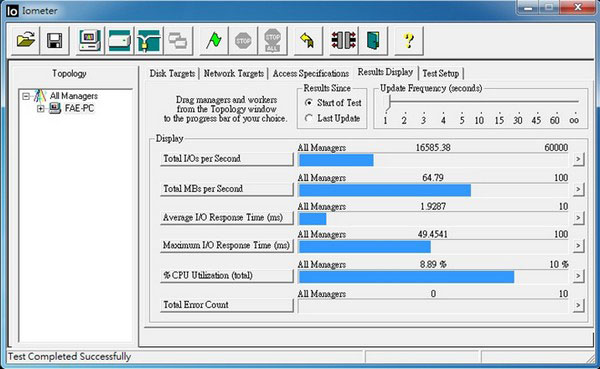Start a new network worker
The height and width of the screenshot is (369, 600).
[148, 40]
